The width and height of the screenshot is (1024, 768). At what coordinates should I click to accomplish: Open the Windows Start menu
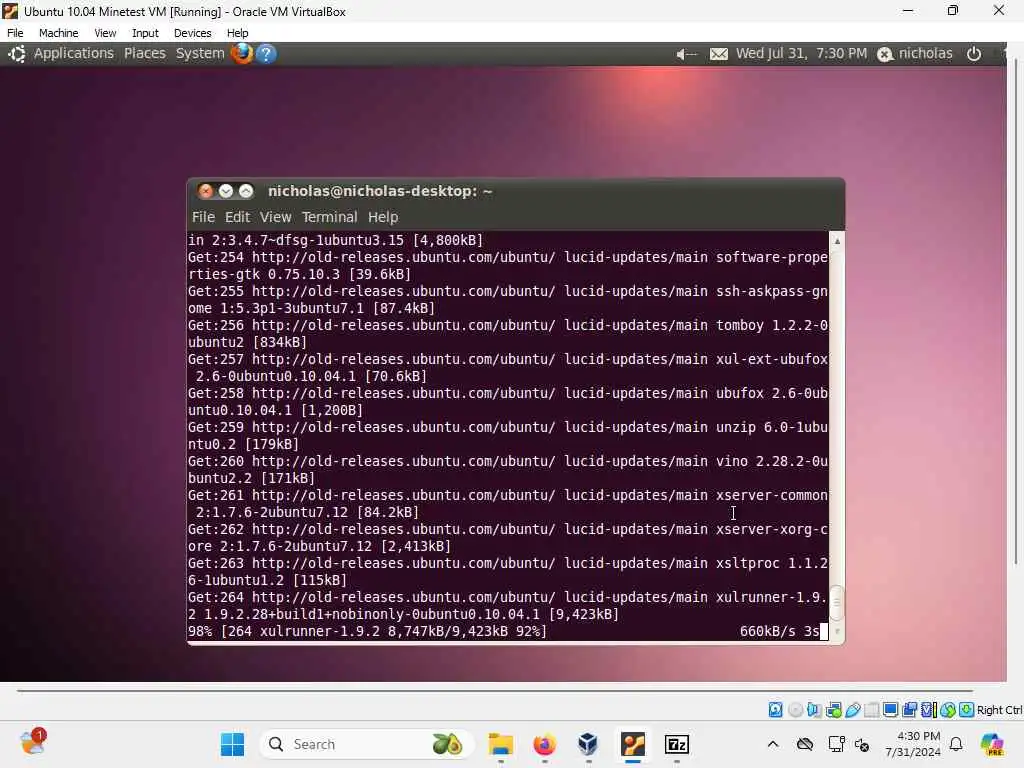pos(232,744)
